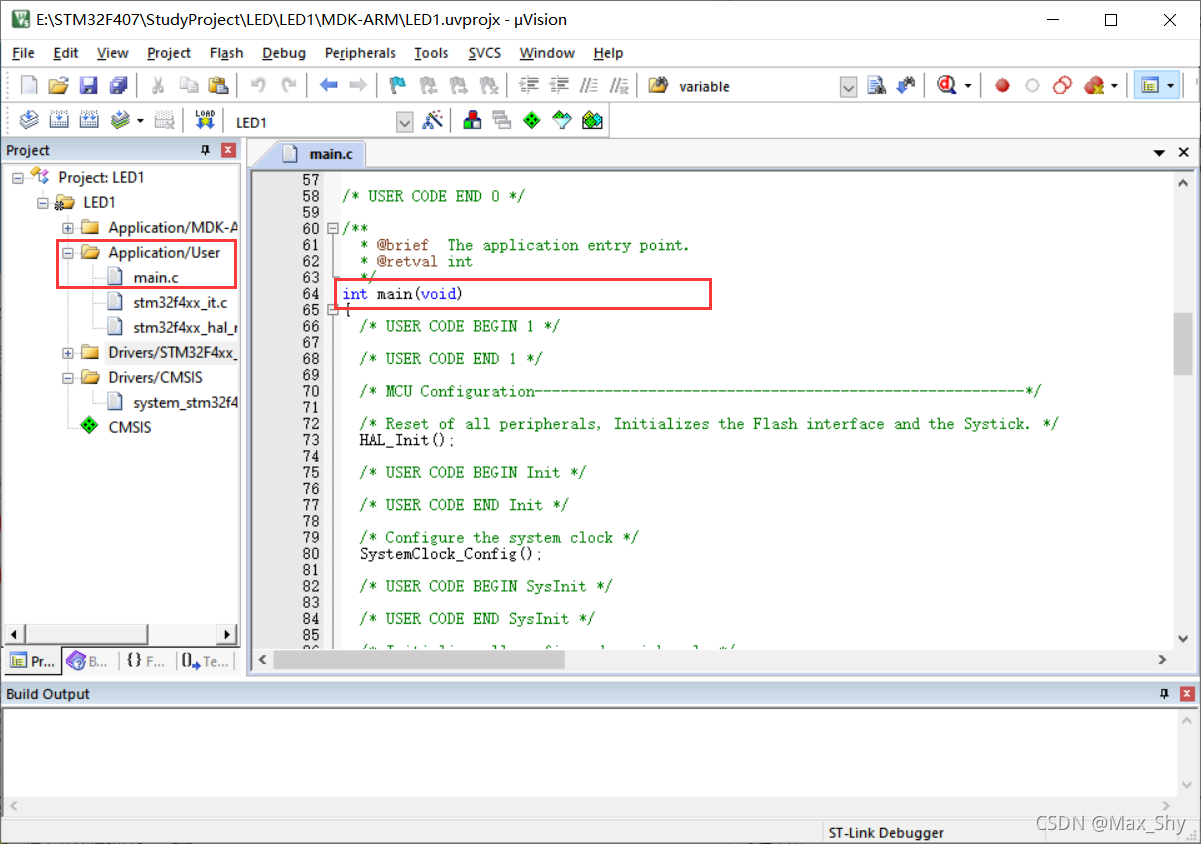Switch to the Templates panel tab
1201x844 pixels.
(x=206, y=661)
